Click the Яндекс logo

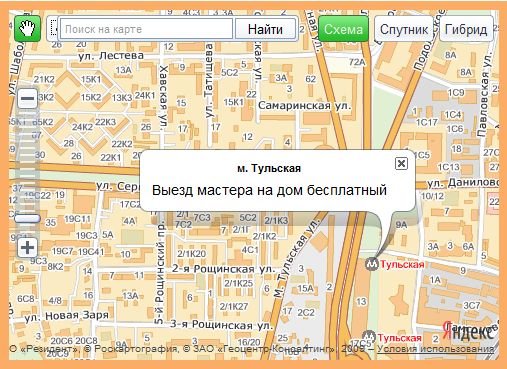(468, 331)
